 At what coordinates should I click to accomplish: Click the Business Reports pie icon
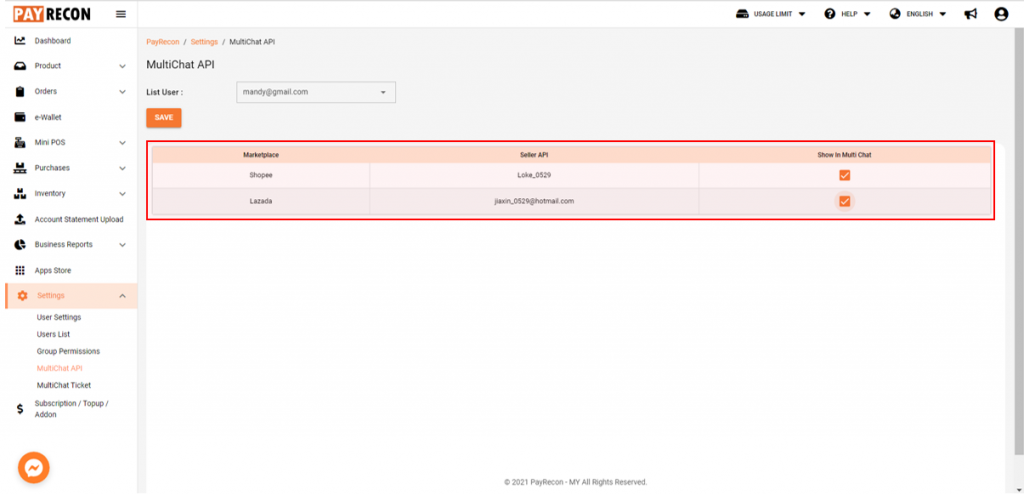point(20,244)
